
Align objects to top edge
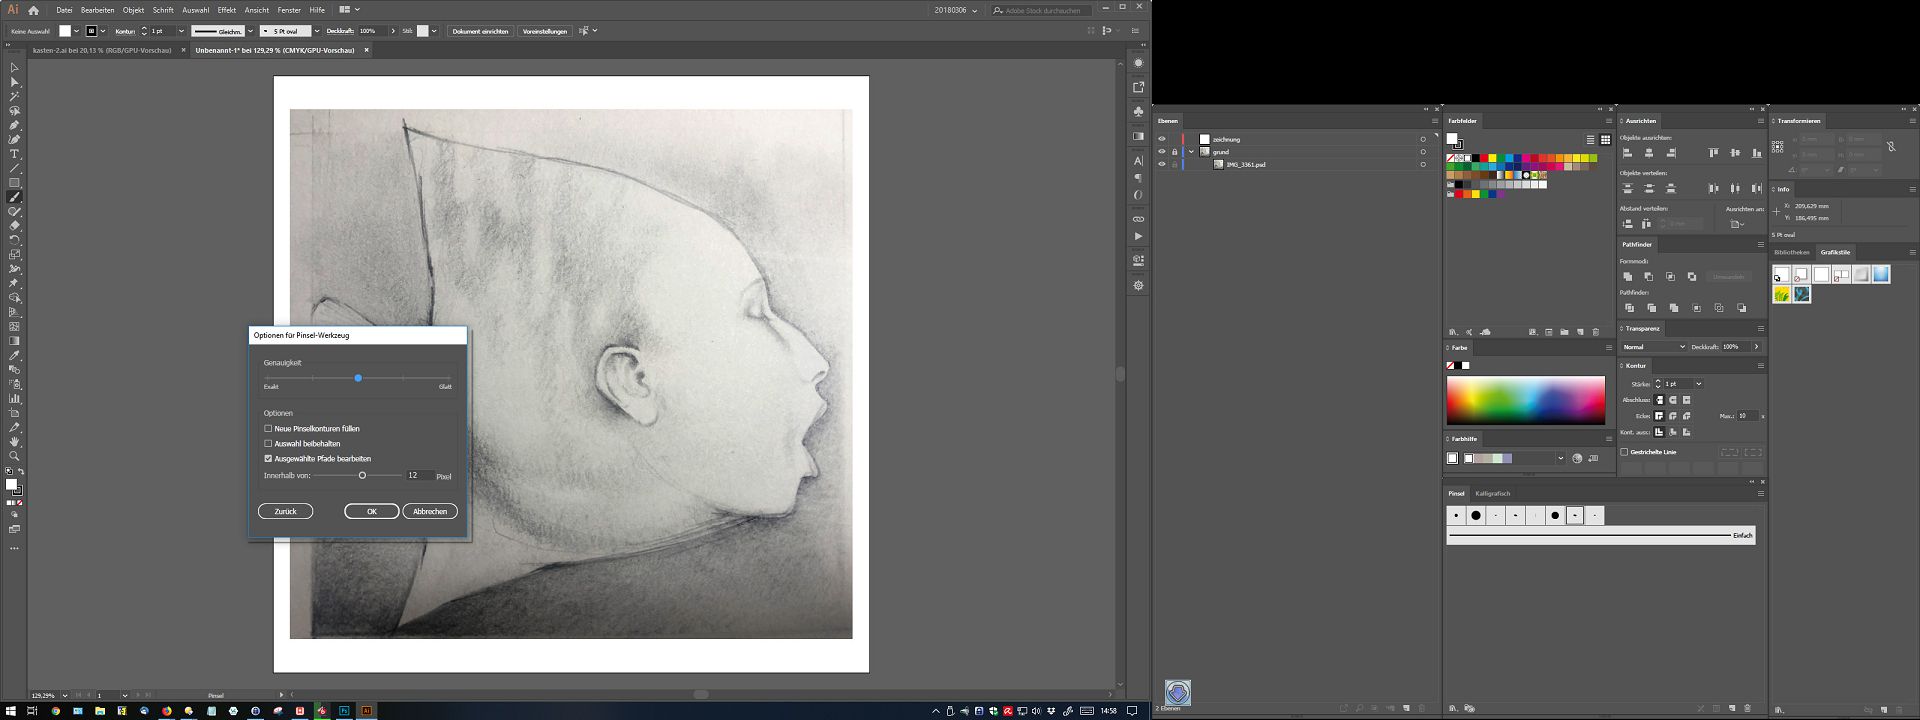pyautogui.click(x=1713, y=153)
